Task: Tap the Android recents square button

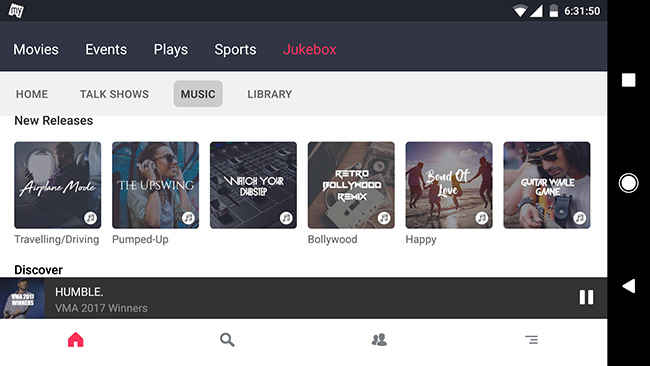Action: (628, 80)
